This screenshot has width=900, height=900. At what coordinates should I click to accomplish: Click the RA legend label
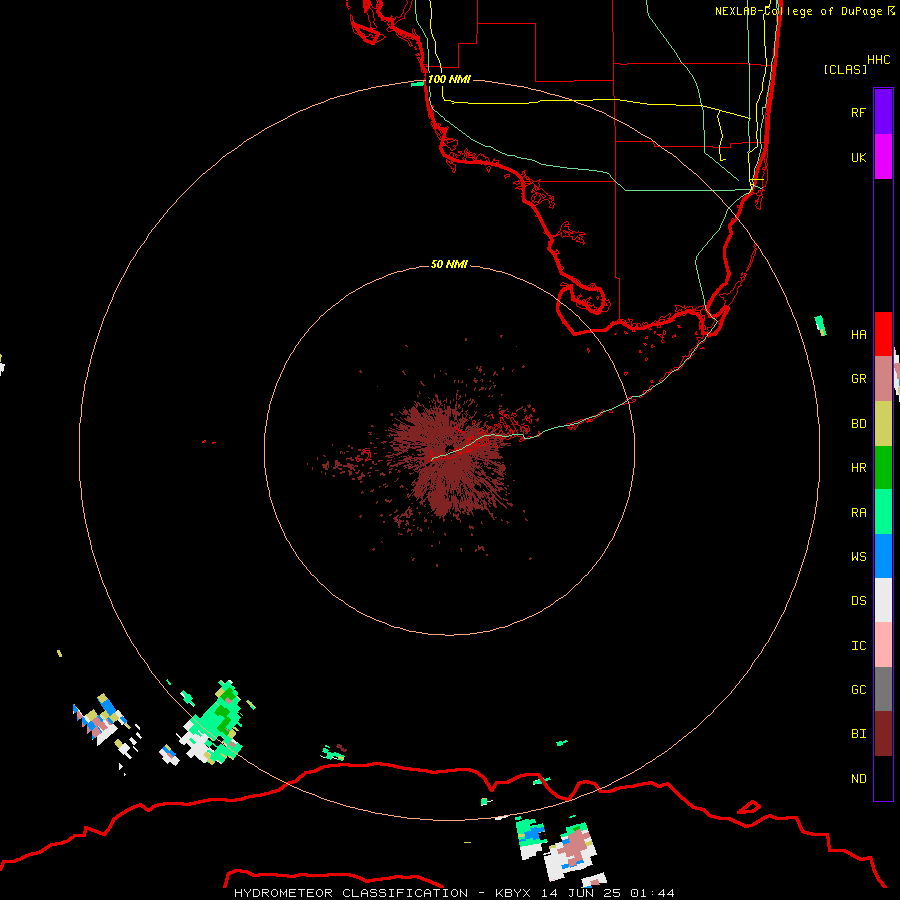(858, 513)
